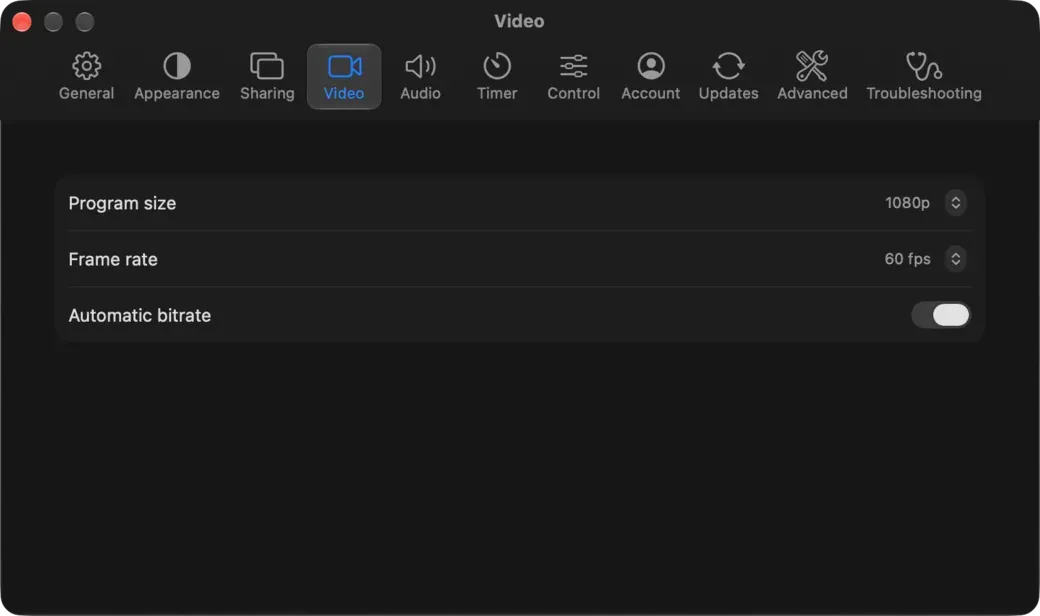The width and height of the screenshot is (1040, 616).
Task: Go to the Audio speaker tab
Action: click(420, 77)
